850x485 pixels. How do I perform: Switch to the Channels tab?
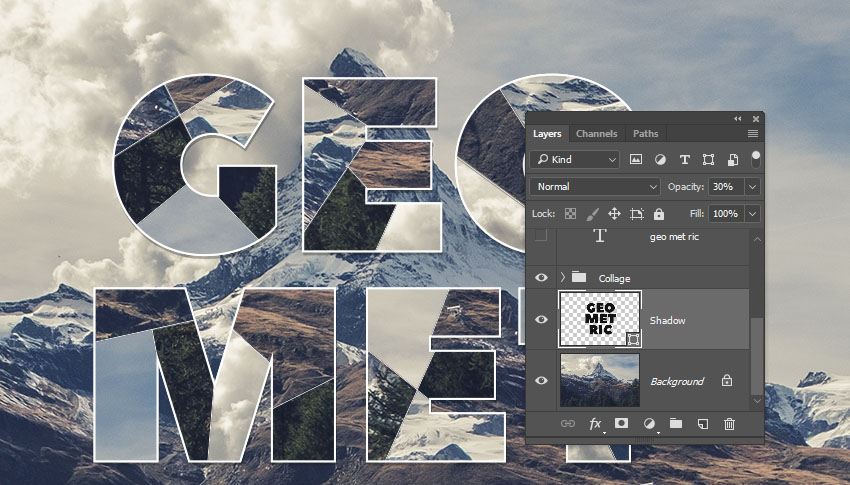[x=596, y=134]
